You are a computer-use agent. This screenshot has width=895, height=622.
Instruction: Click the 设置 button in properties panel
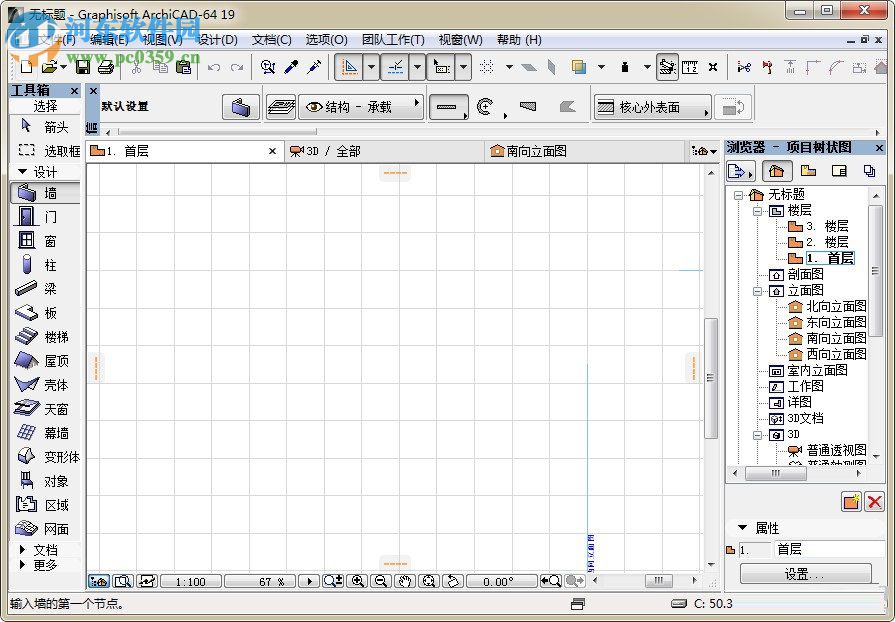tap(805, 574)
